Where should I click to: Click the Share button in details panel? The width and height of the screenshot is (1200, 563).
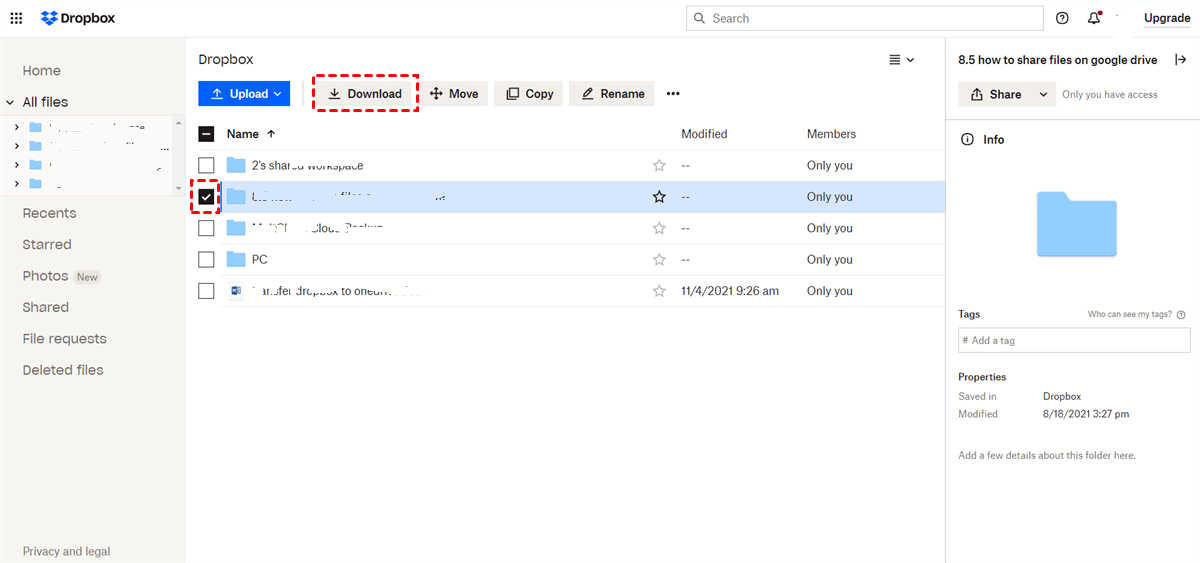tap(996, 94)
